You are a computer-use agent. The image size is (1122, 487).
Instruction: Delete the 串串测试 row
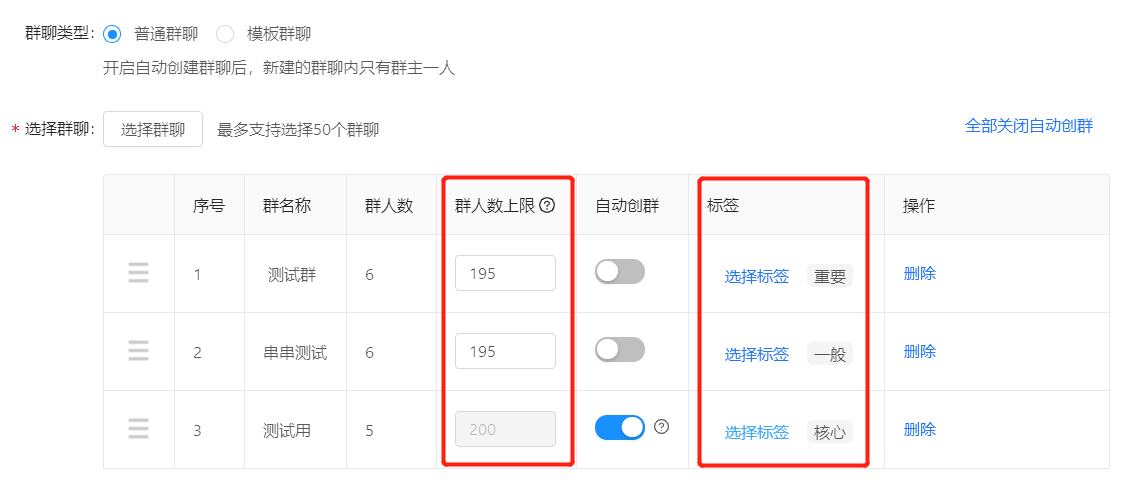pyautogui.click(x=919, y=351)
